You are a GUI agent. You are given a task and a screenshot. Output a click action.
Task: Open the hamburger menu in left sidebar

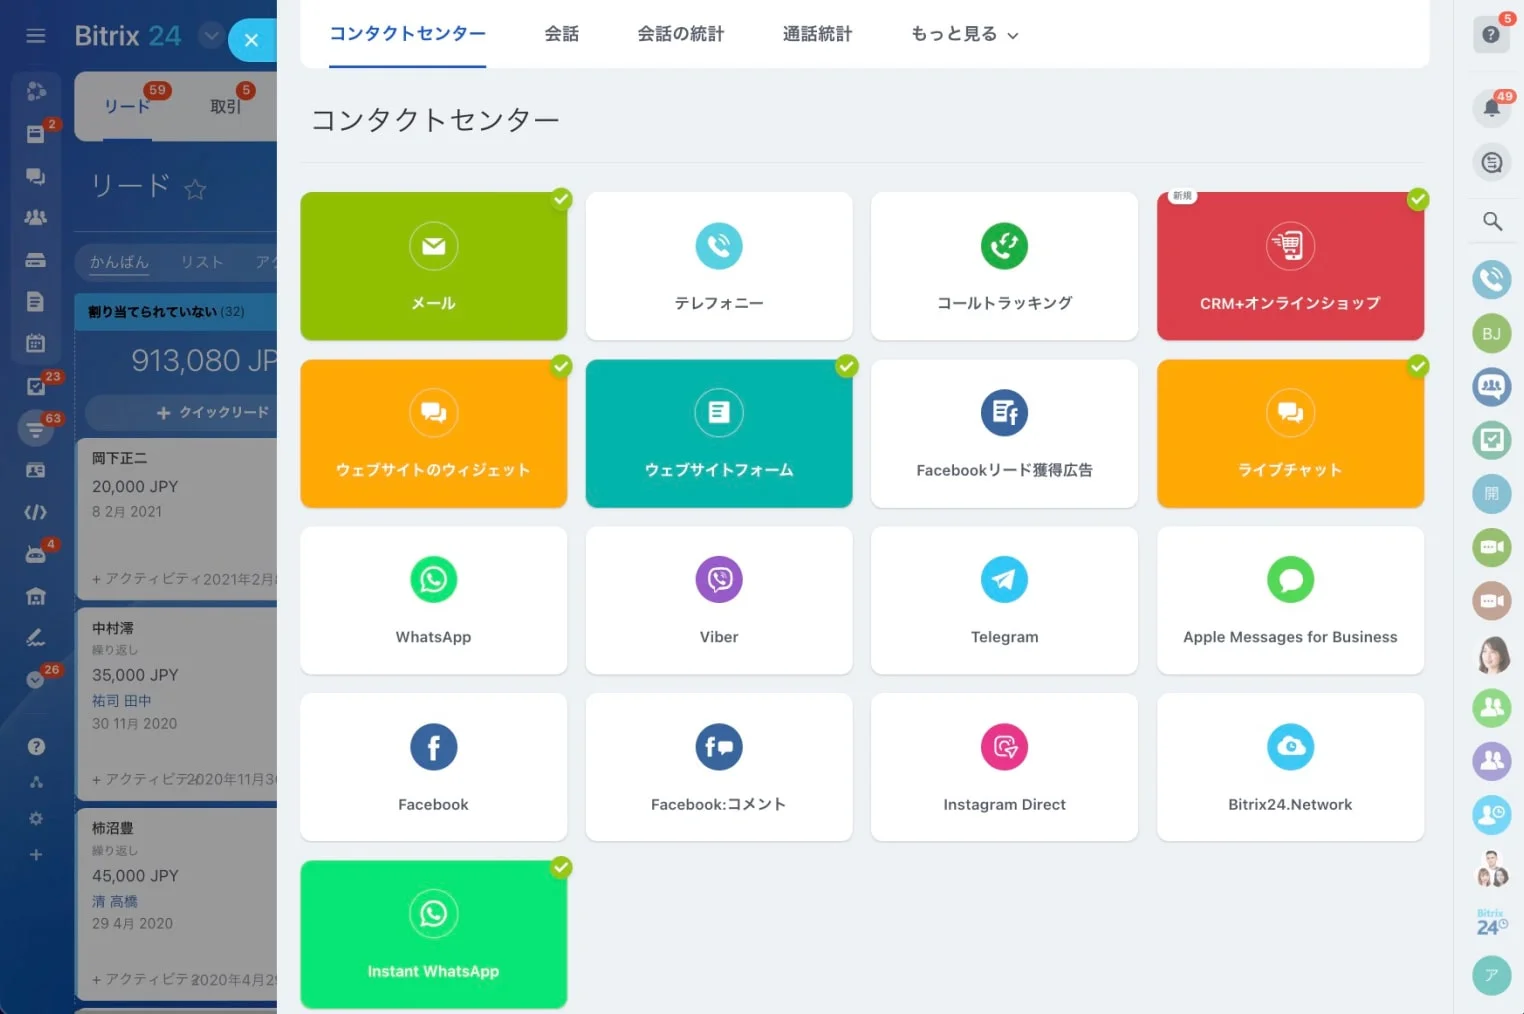[x=36, y=36]
